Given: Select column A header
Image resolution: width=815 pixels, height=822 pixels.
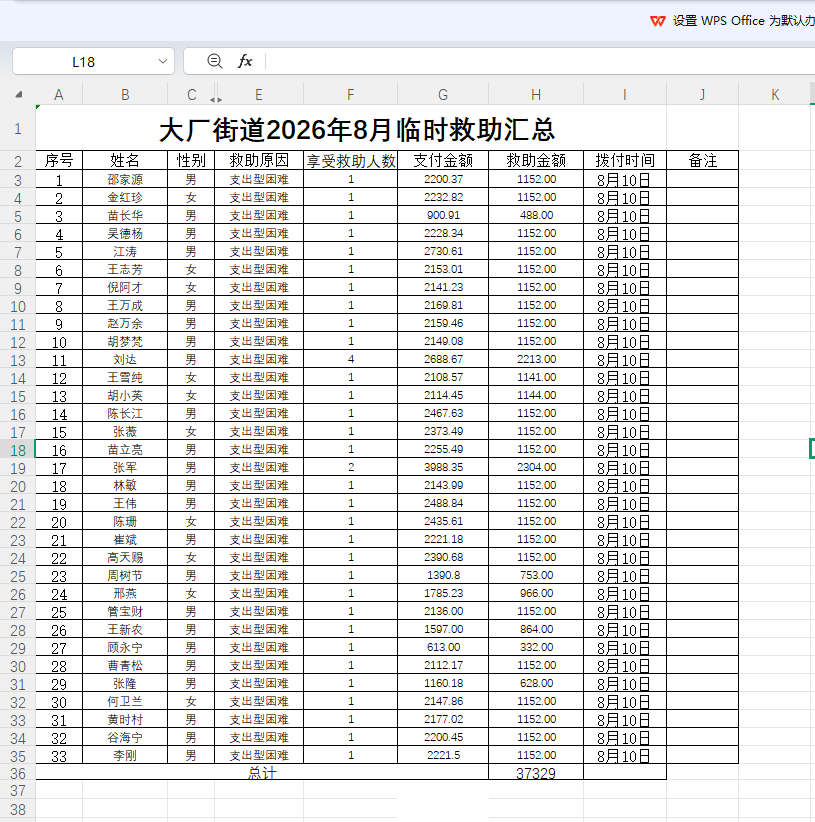Looking at the screenshot, I should click(x=59, y=95).
